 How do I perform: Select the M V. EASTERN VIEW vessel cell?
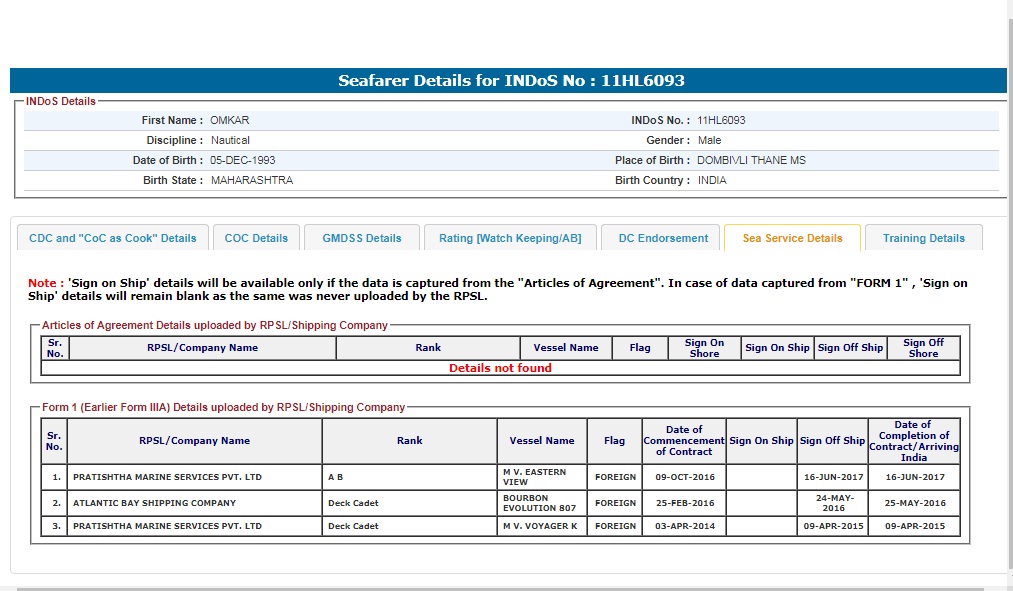[541, 477]
